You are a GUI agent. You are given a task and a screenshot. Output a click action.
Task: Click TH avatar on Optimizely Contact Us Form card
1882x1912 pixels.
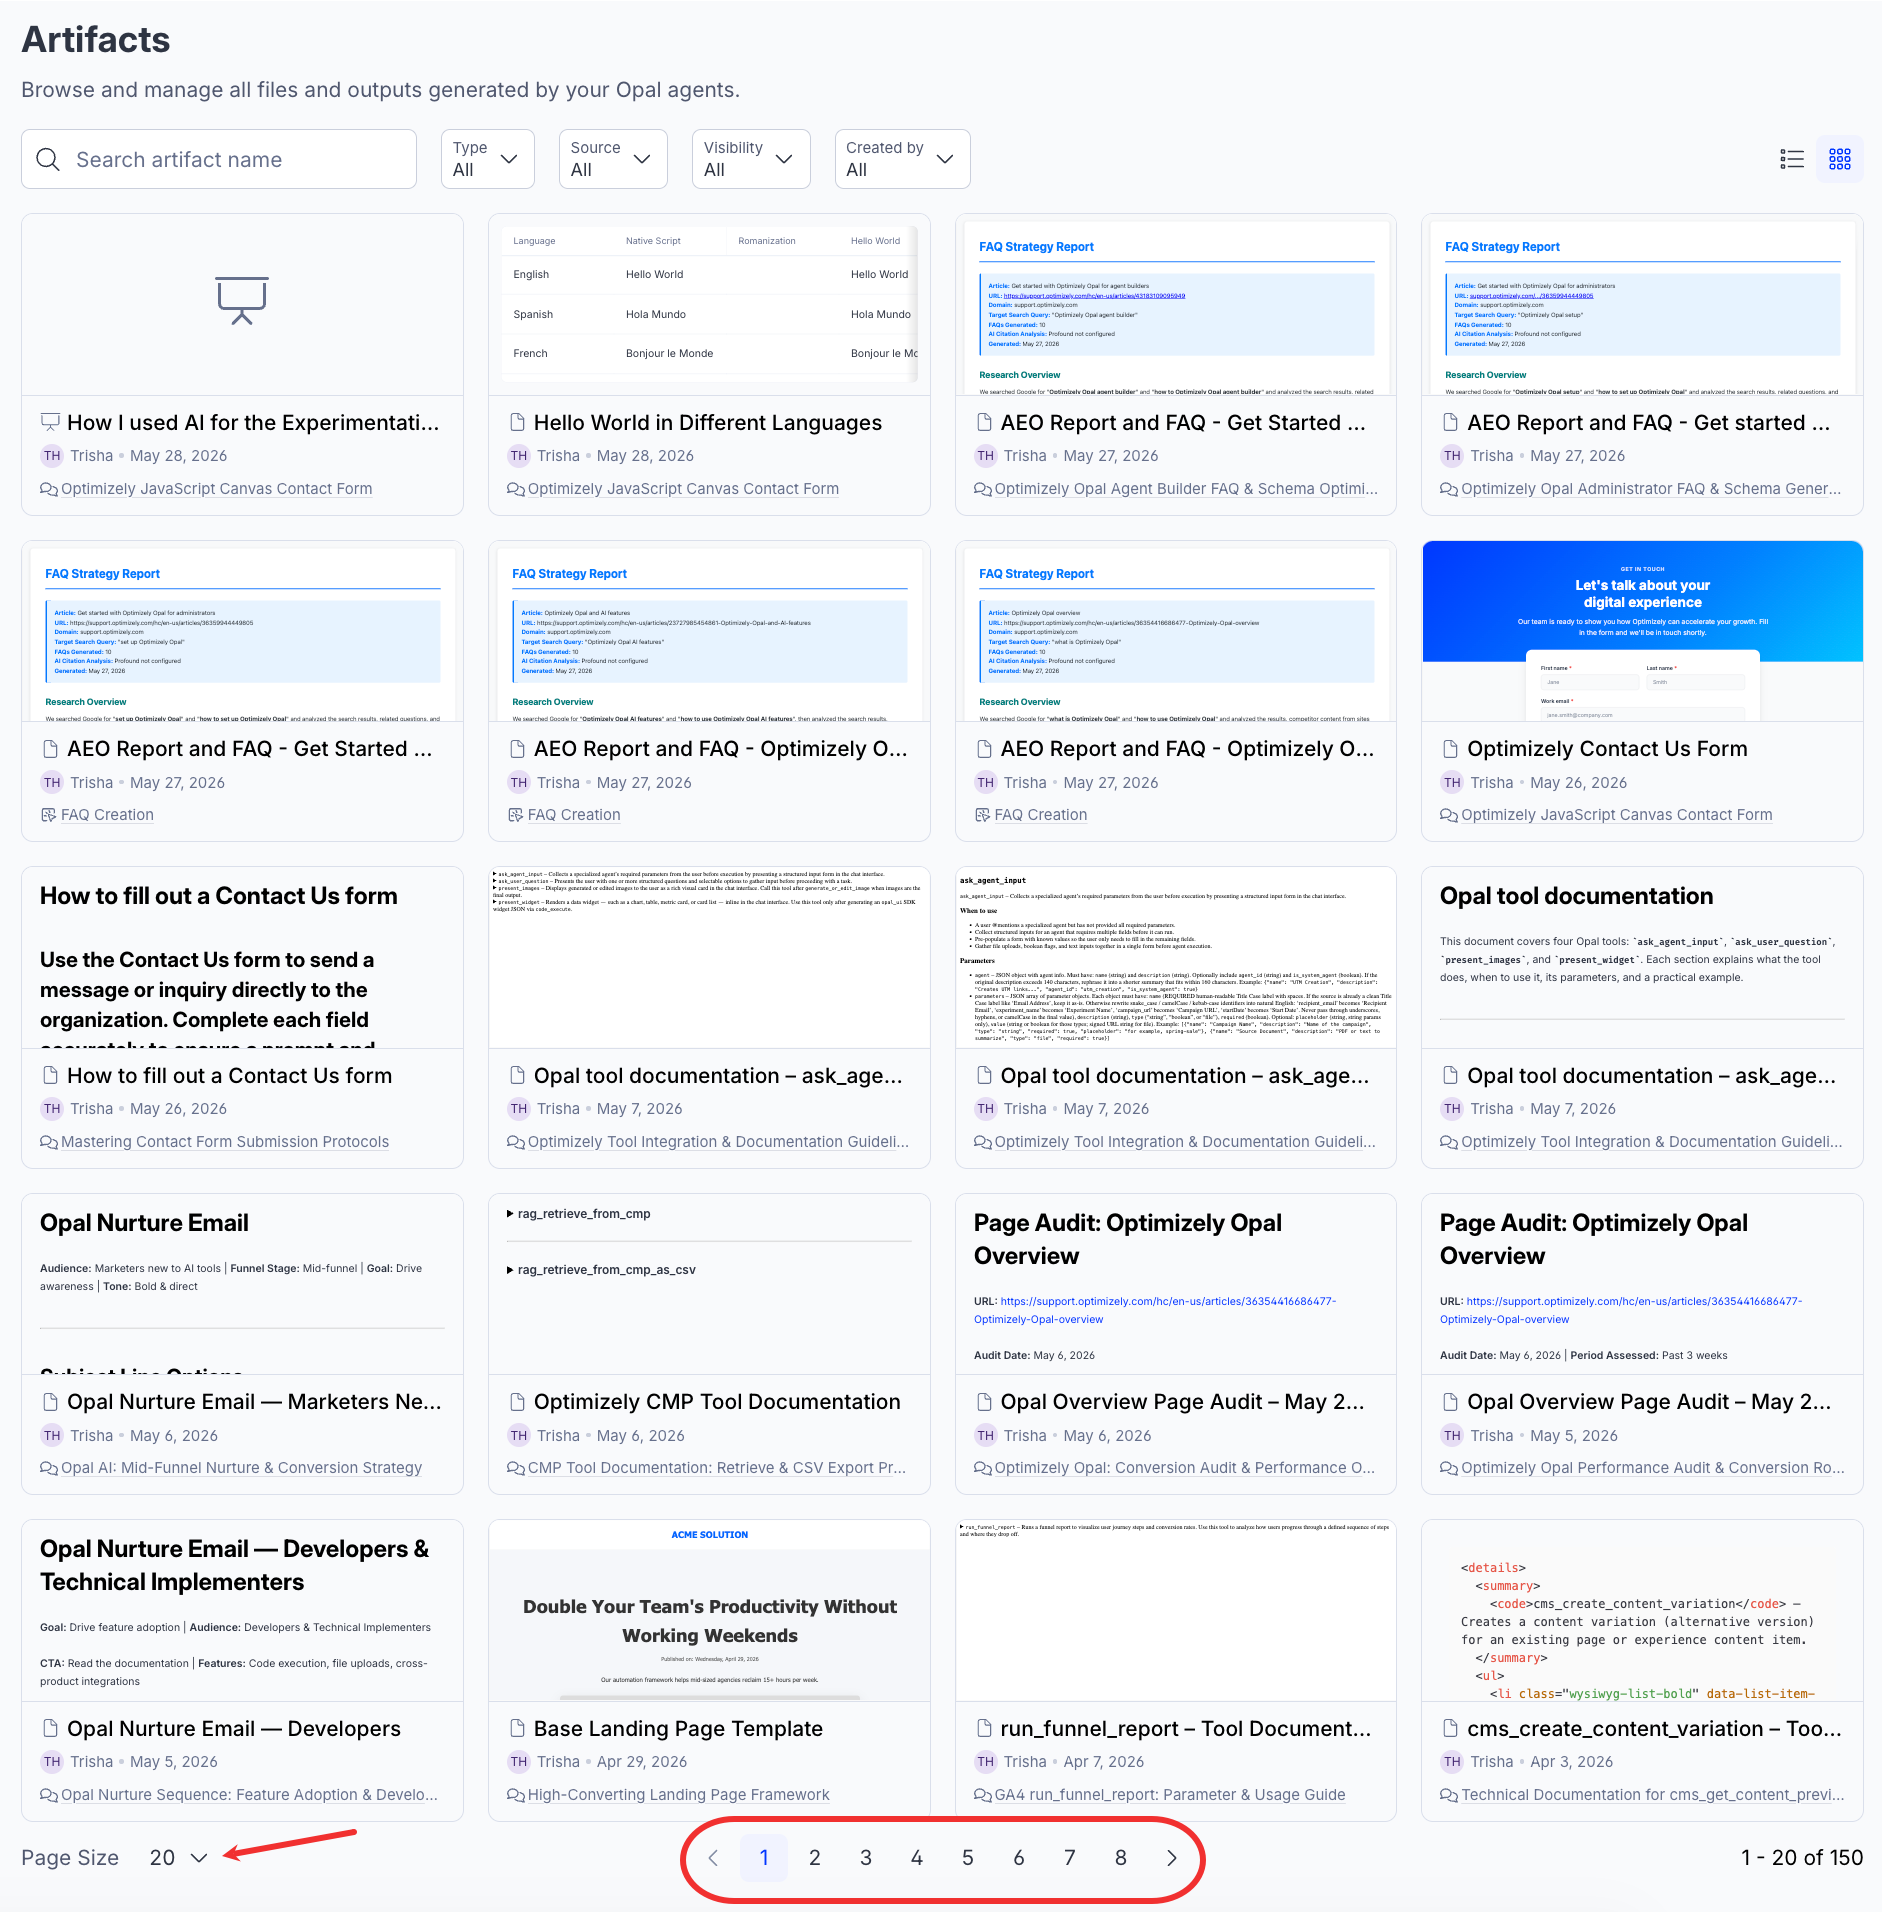1452,783
